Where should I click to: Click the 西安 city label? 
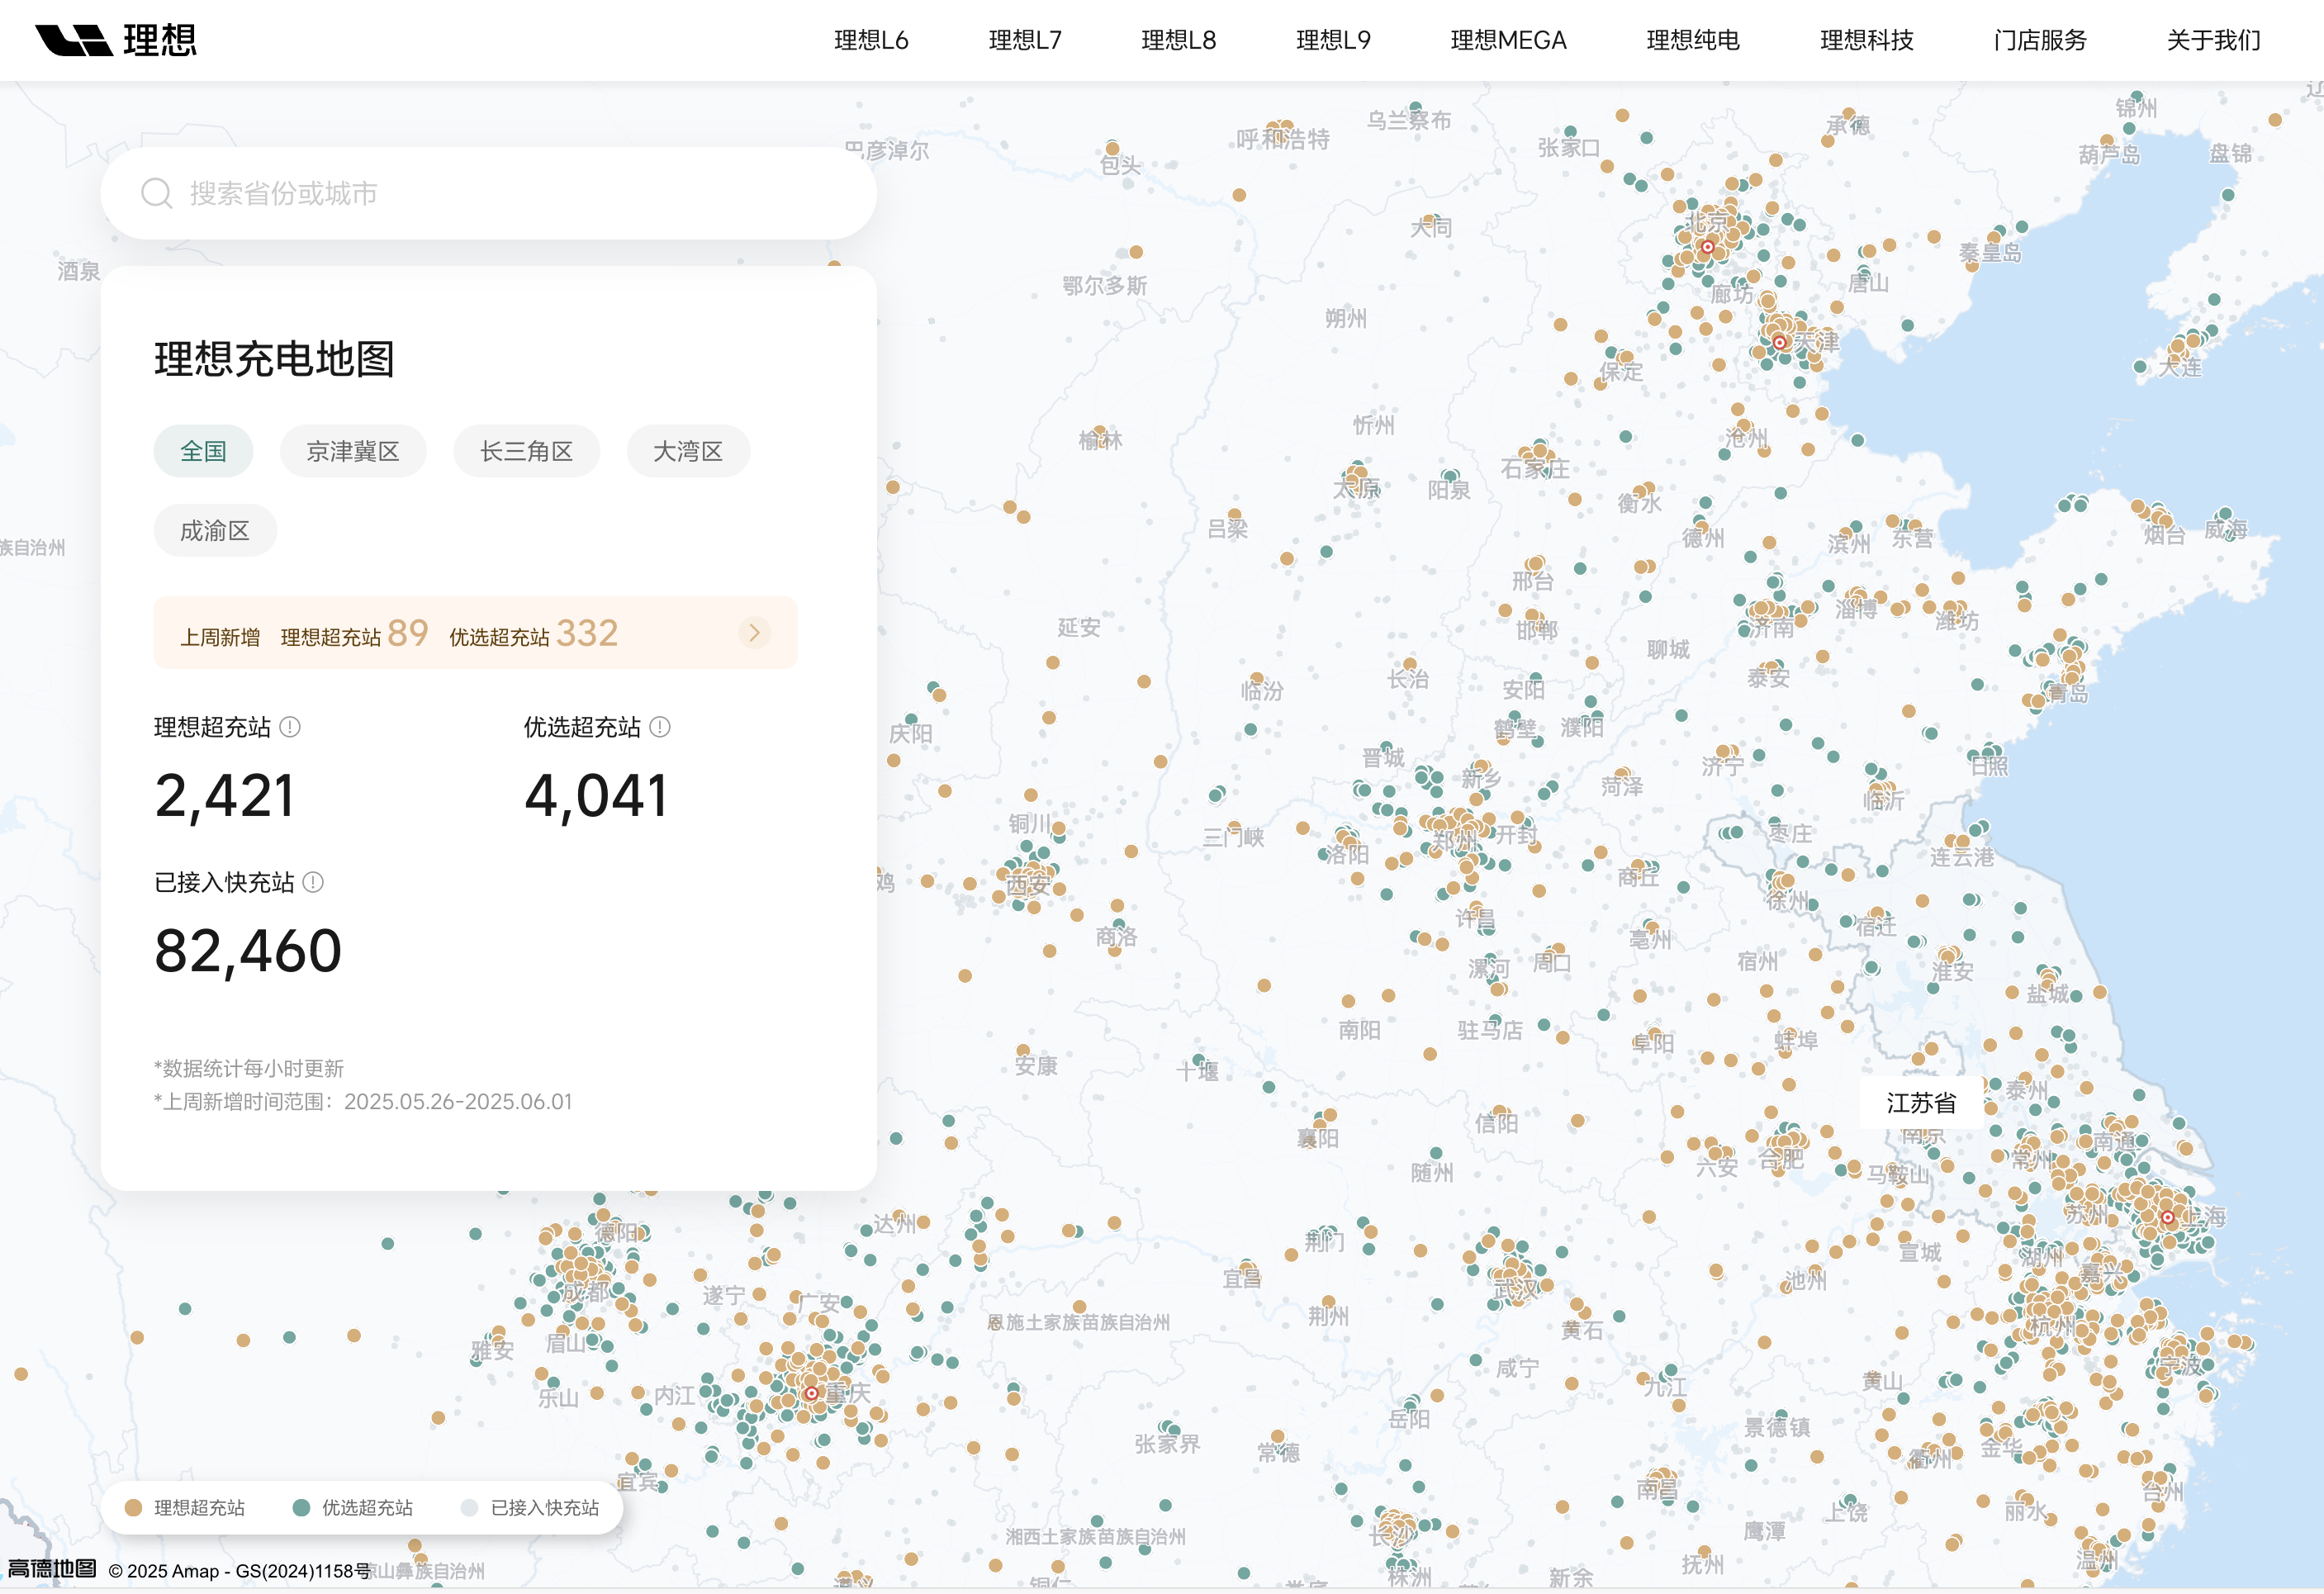coord(1027,884)
